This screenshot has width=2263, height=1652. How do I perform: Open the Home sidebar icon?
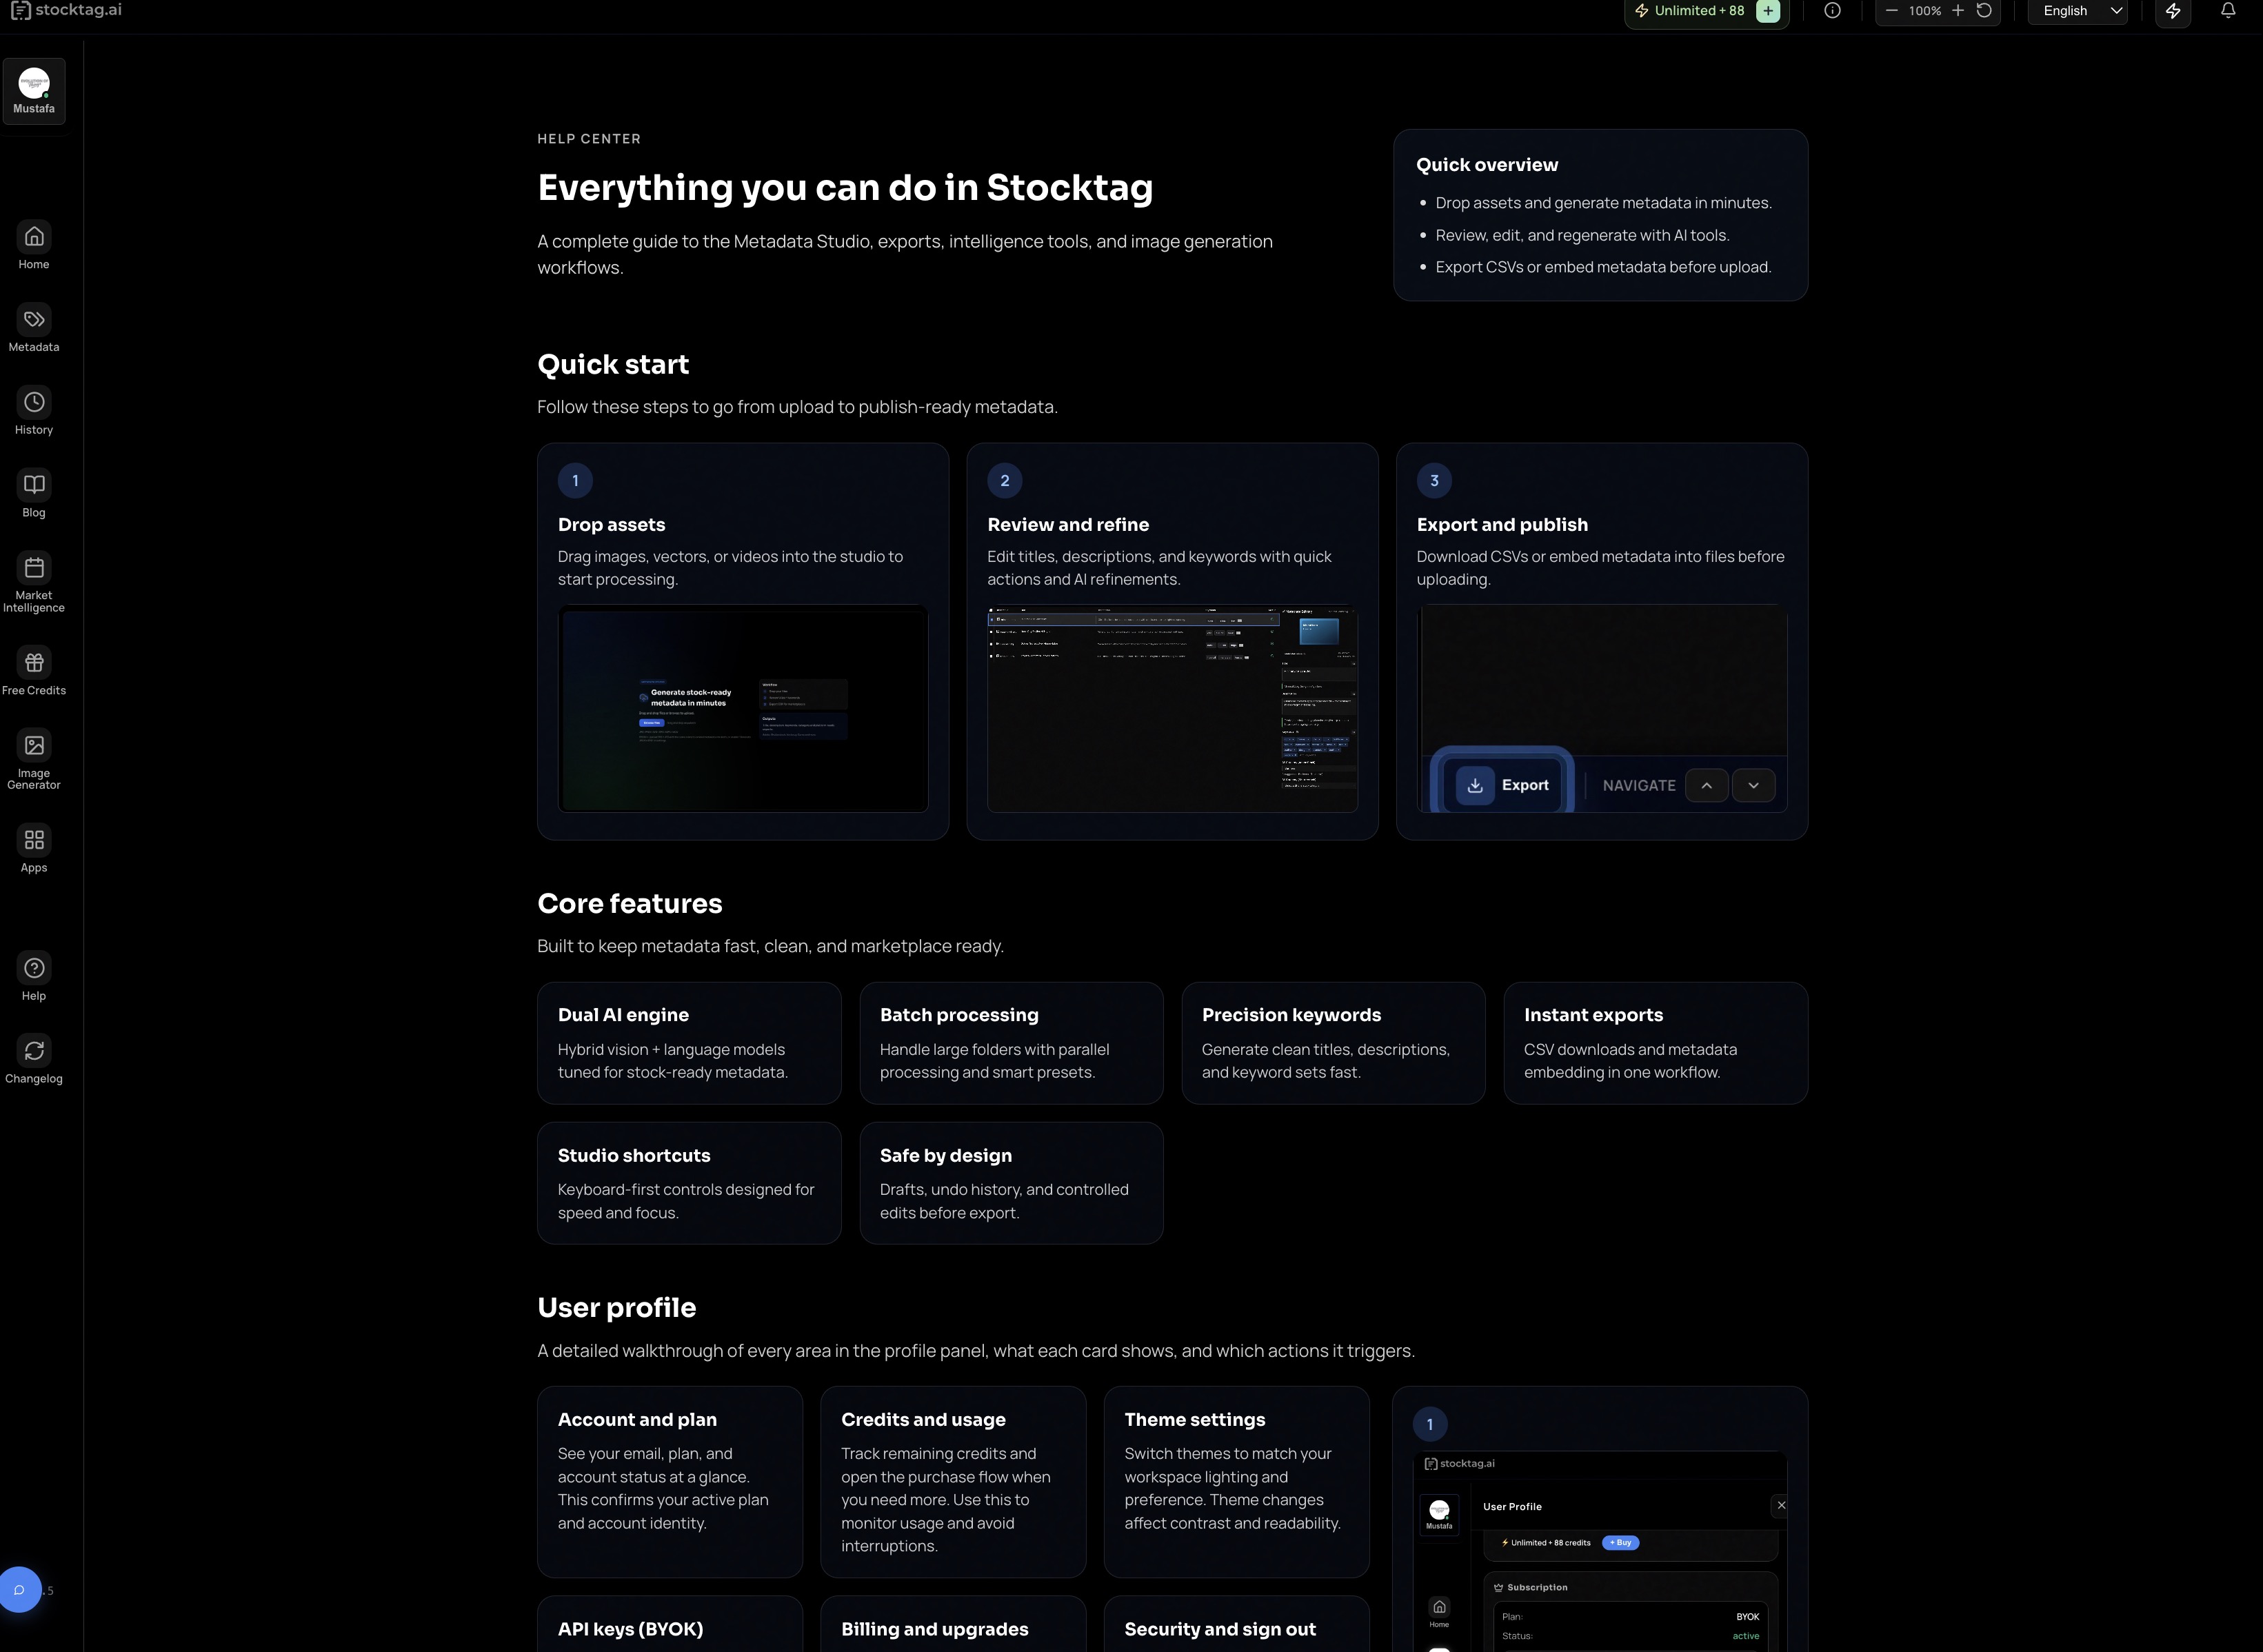click(x=34, y=237)
